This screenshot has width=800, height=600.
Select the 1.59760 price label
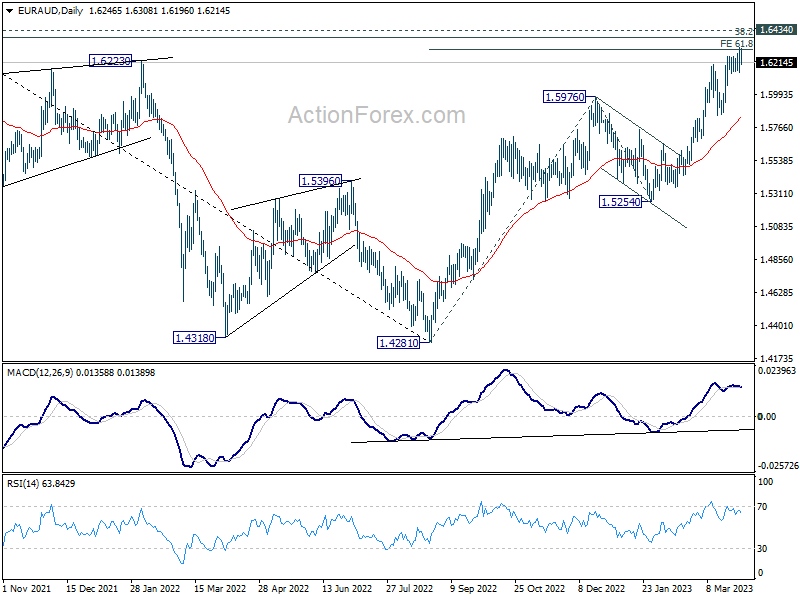click(565, 96)
